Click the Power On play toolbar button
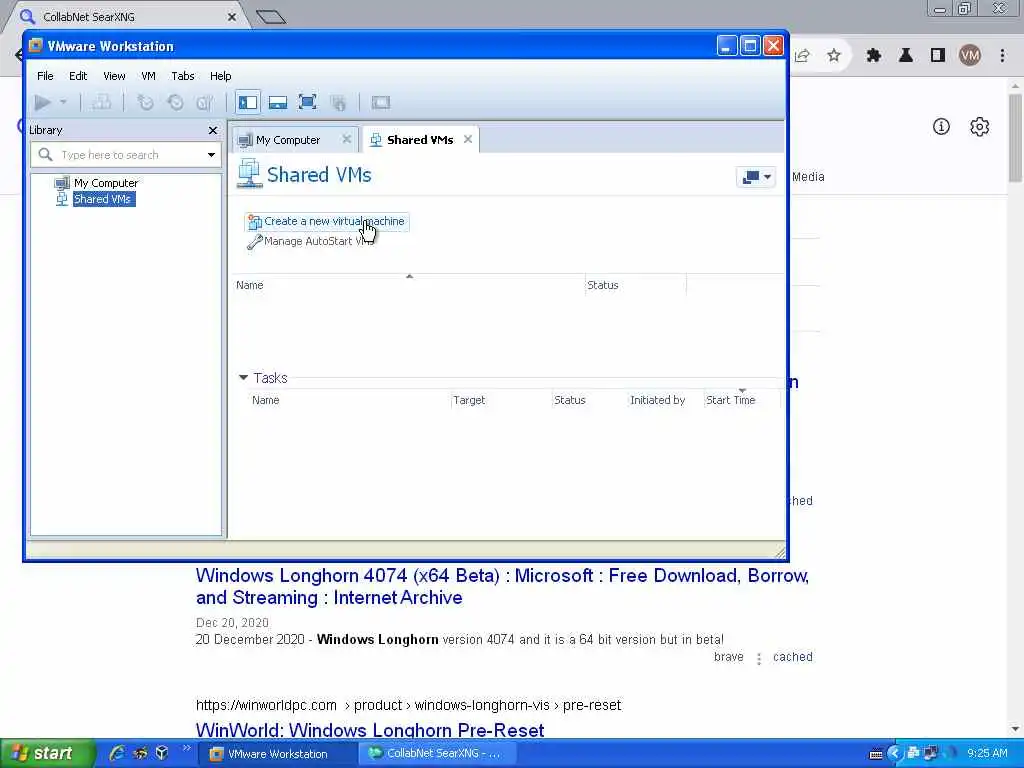The height and width of the screenshot is (768, 1024). click(x=42, y=103)
